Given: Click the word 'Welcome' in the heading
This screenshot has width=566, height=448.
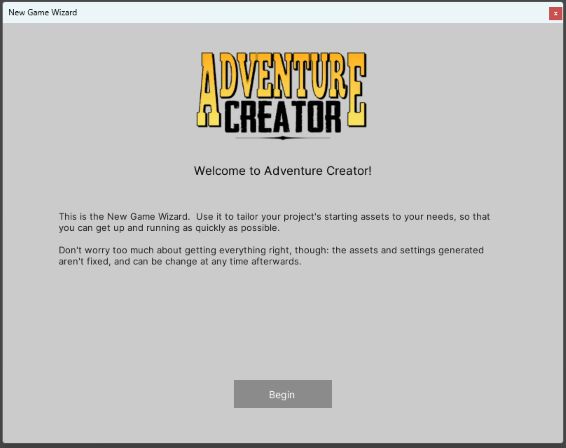Looking at the screenshot, I should (x=220, y=171).
